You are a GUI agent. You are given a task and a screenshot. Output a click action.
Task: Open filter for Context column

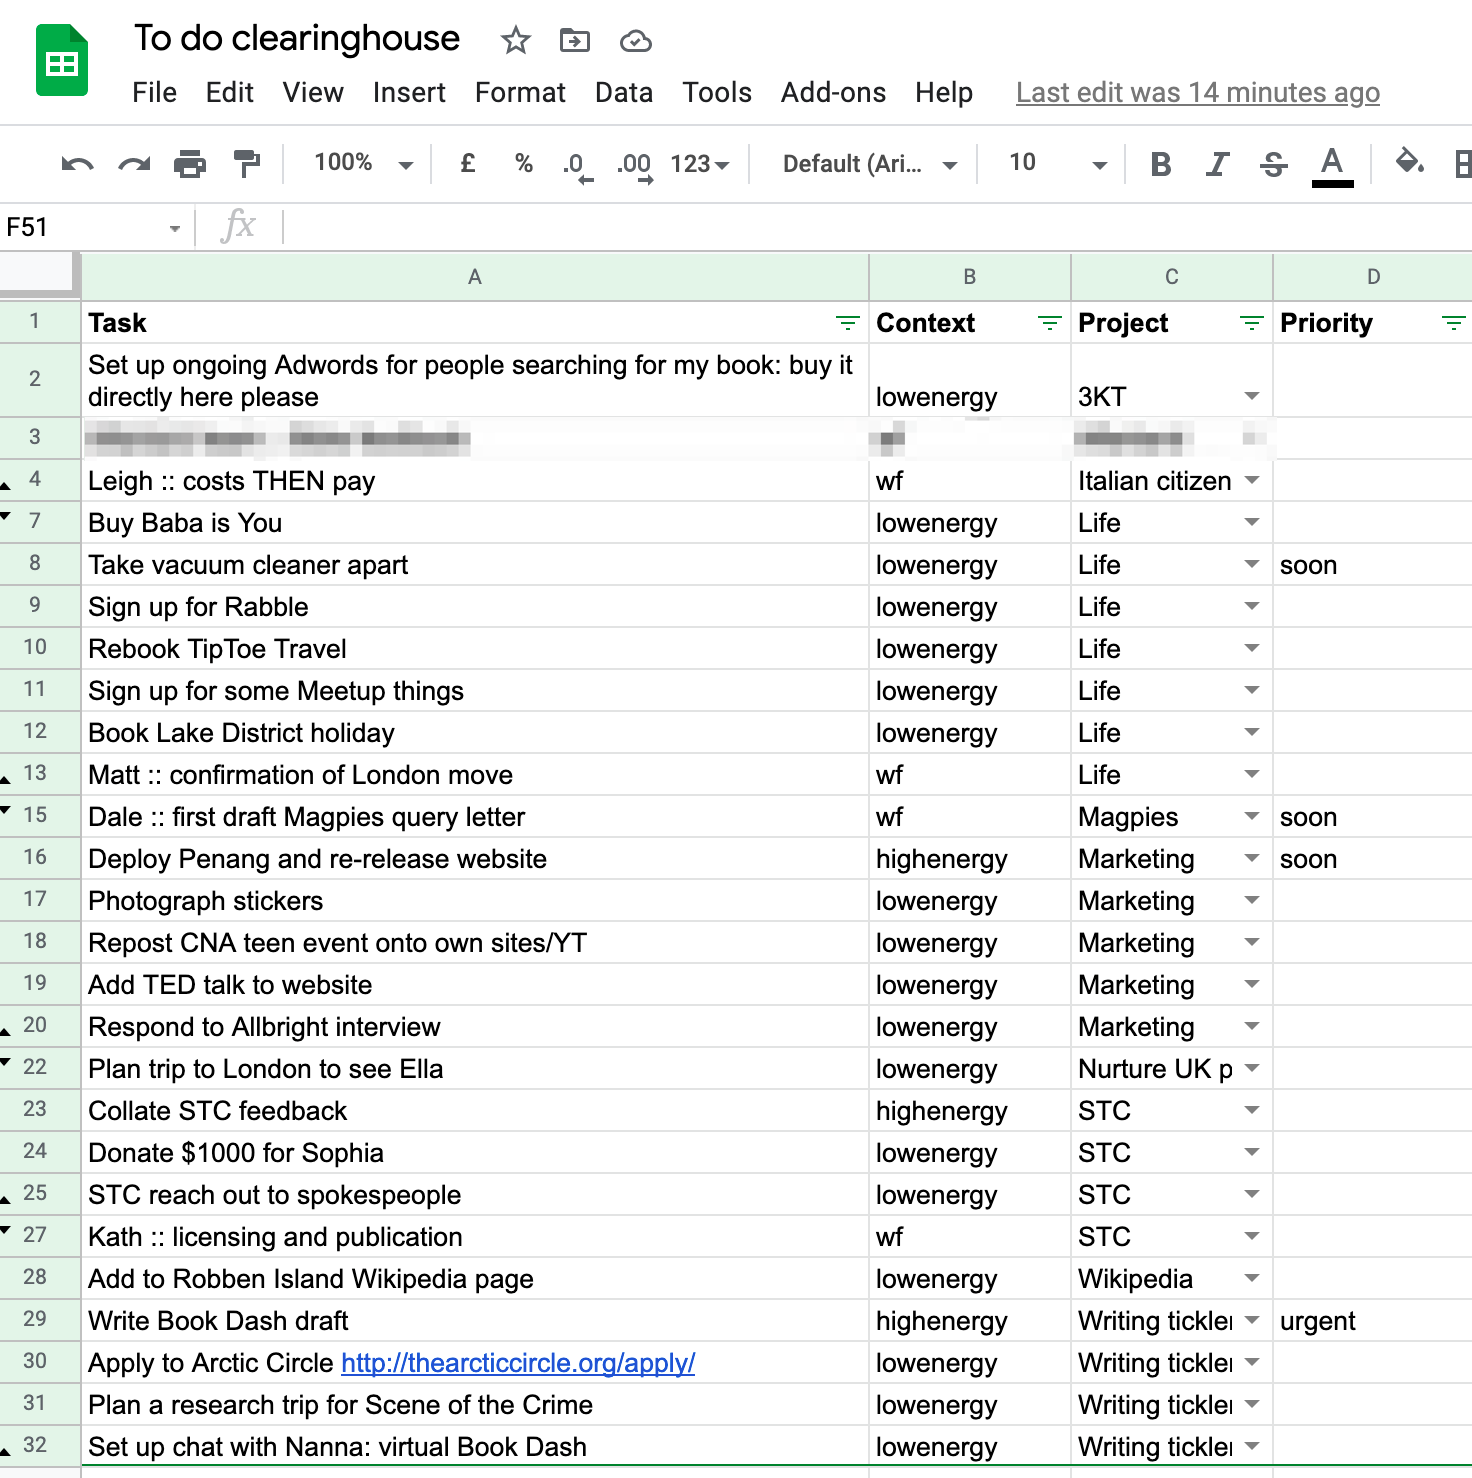pos(1049,323)
